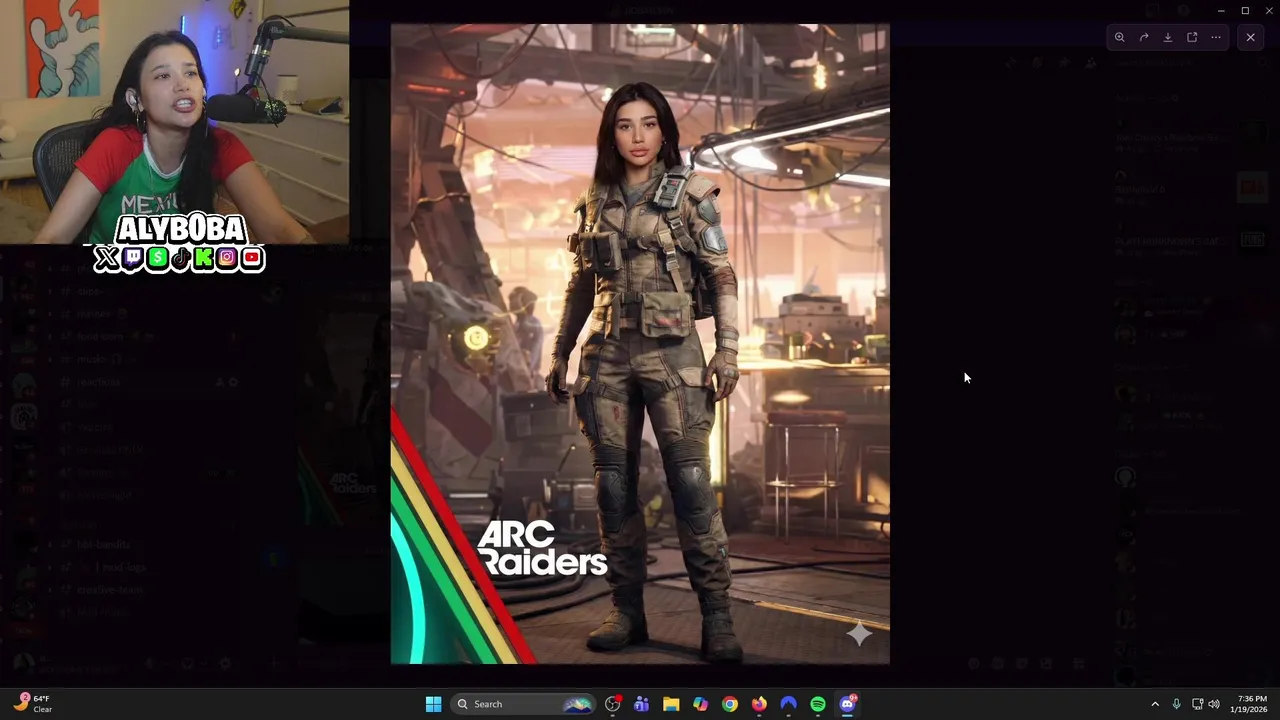This screenshot has width=1280, height=720.
Task: Click the microphone icon in system tray
Action: point(1176,704)
